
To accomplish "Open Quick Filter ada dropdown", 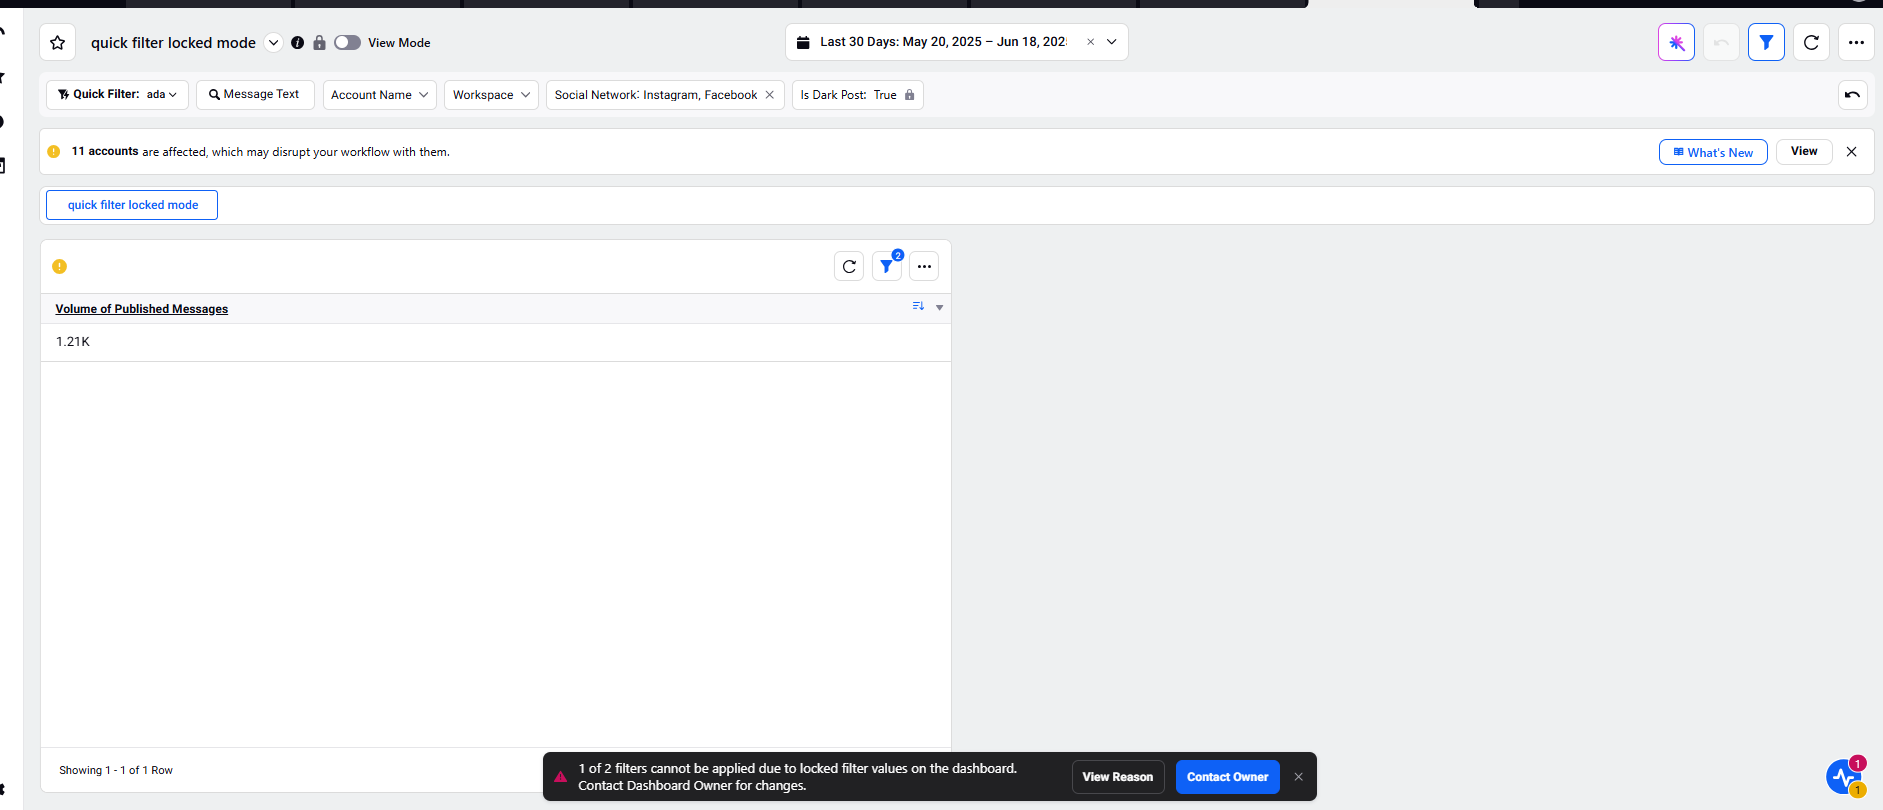I will 117,95.
